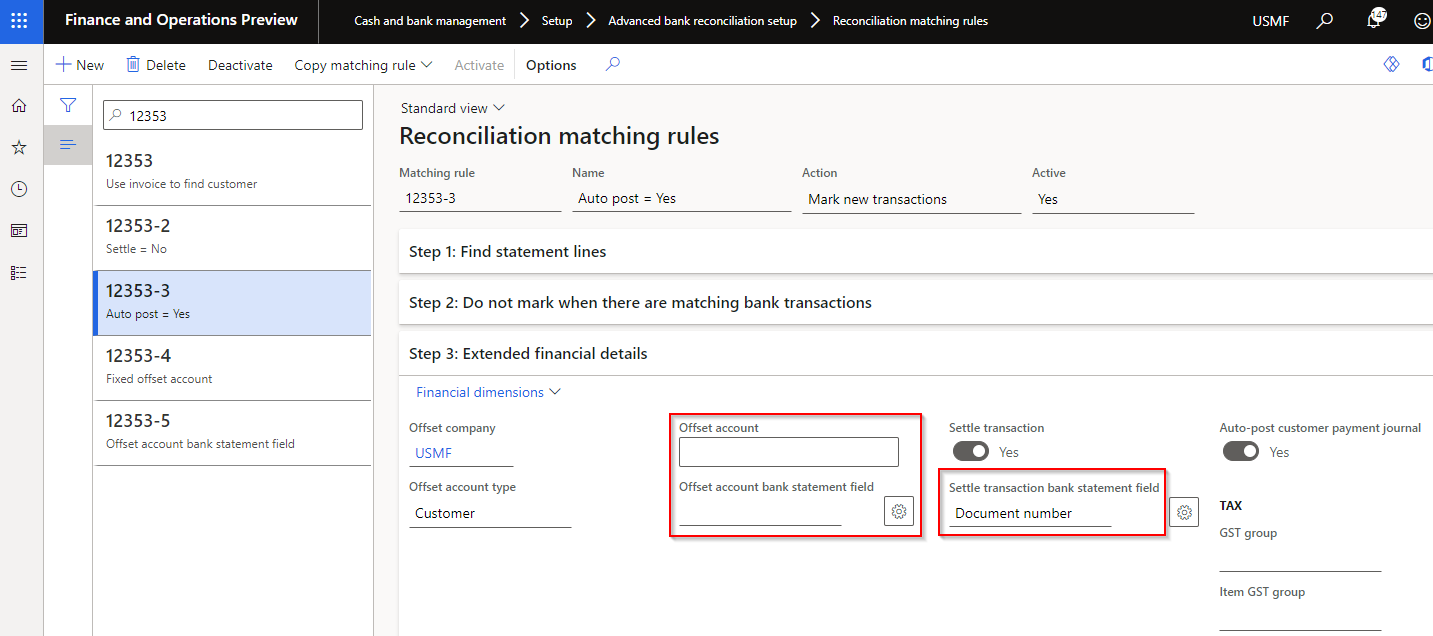Toggle the navigation pane hamburger menu
The width and height of the screenshot is (1433, 636).
point(18,65)
